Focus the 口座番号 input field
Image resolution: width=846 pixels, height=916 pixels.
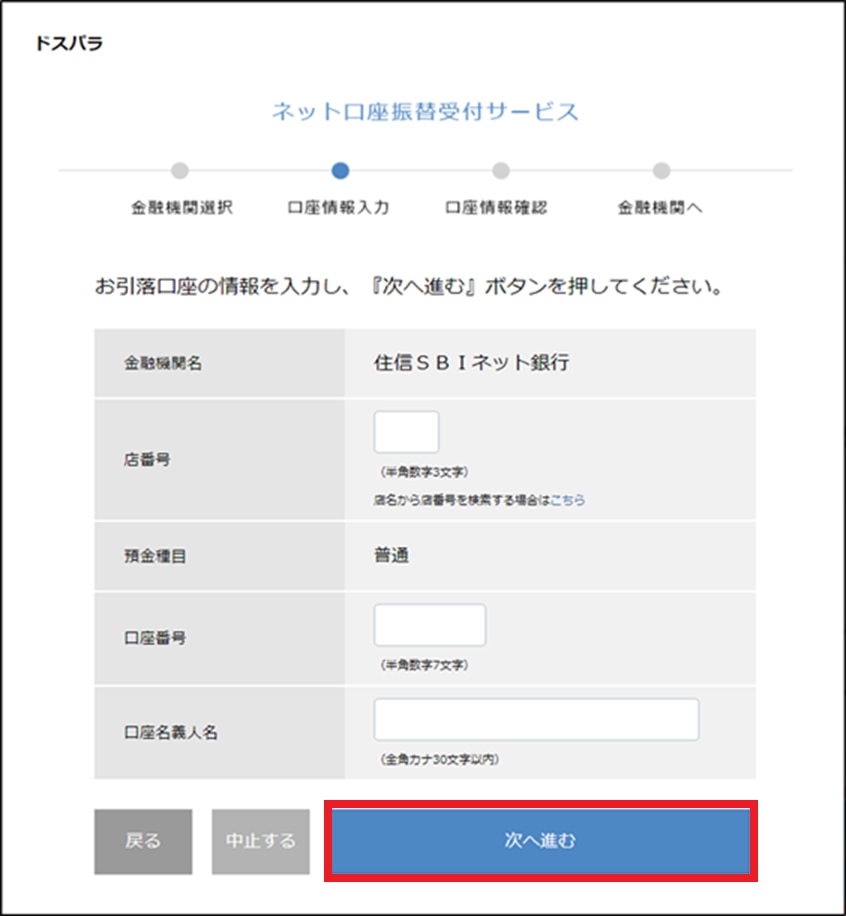click(x=429, y=625)
